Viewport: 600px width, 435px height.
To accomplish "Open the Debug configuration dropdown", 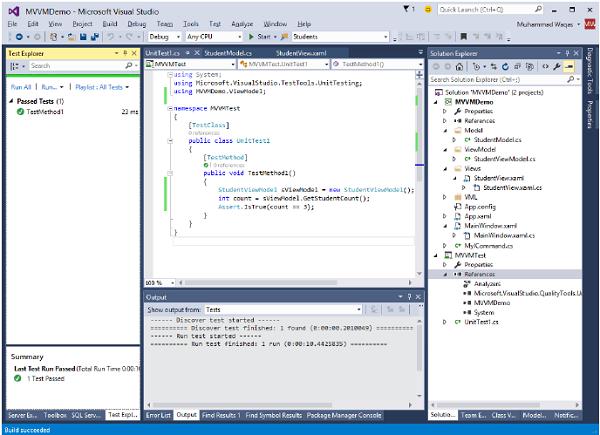I will coord(165,37).
